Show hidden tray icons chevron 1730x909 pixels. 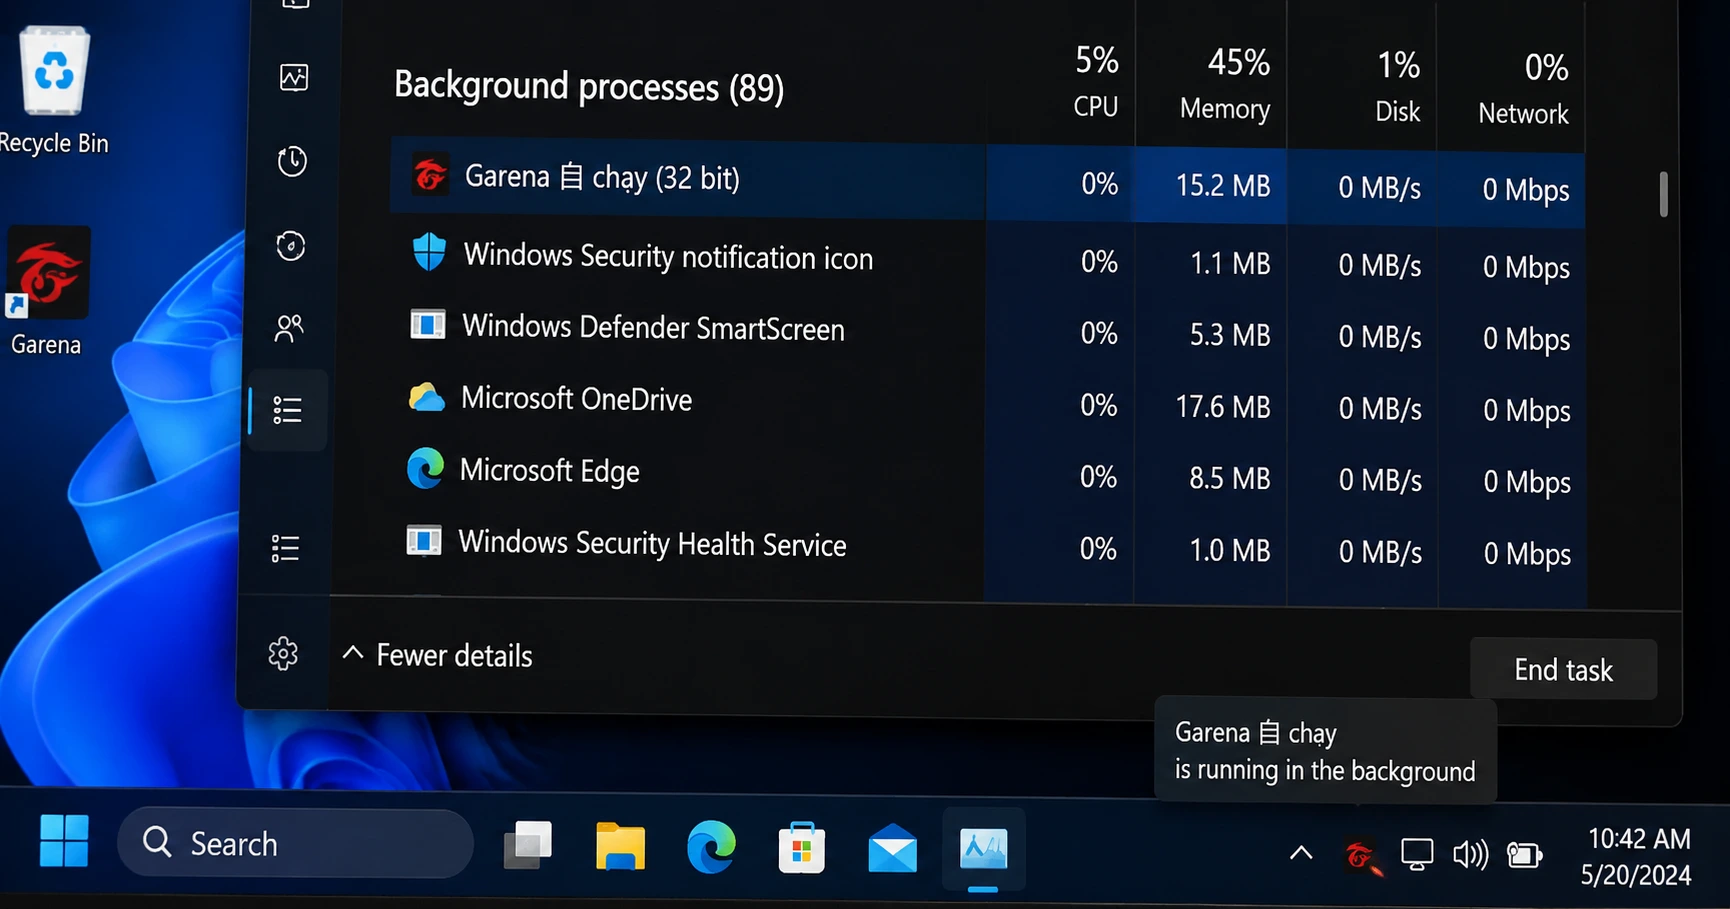click(1301, 853)
